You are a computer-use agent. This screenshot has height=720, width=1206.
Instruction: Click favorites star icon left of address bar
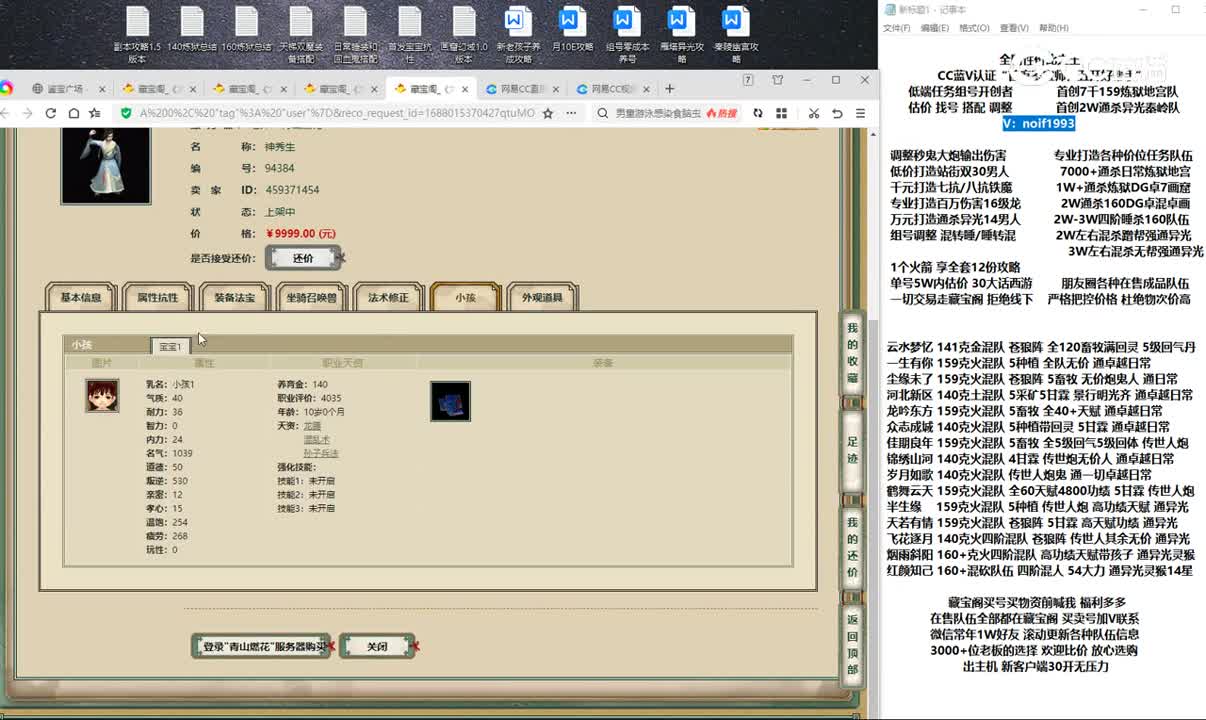click(x=95, y=113)
